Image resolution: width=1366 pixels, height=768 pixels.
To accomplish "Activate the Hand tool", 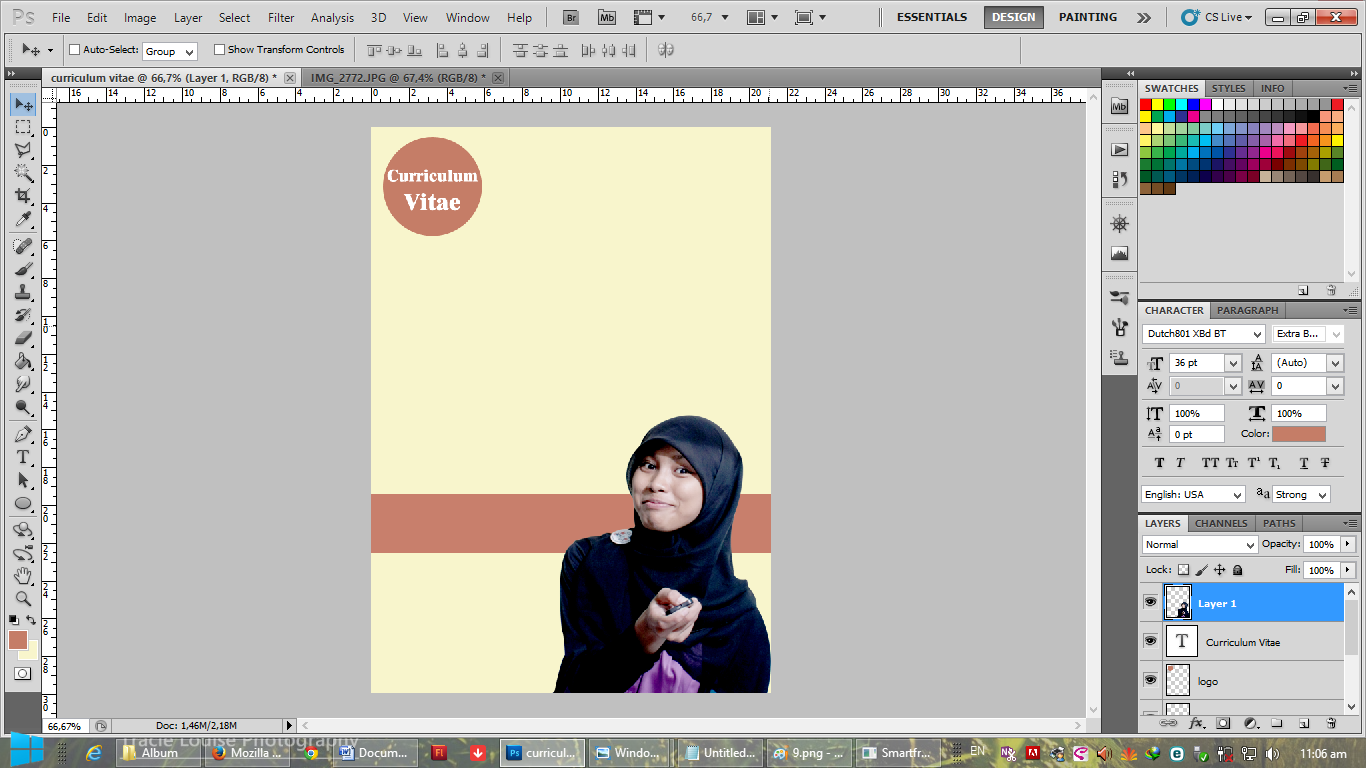I will click(23, 576).
